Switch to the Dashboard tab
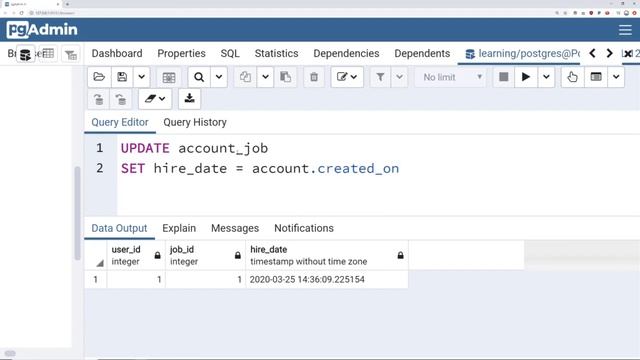The height and width of the screenshot is (360, 640). (x=117, y=53)
